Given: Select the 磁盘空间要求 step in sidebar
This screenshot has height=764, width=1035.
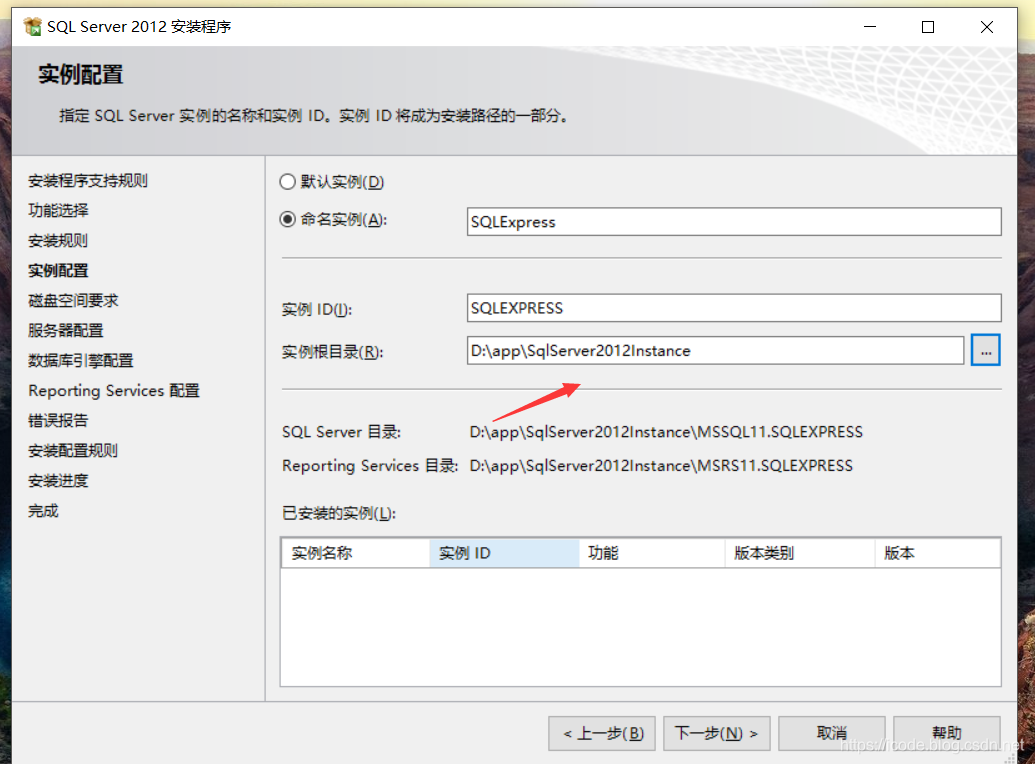Looking at the screenshot, I should 73,300.
